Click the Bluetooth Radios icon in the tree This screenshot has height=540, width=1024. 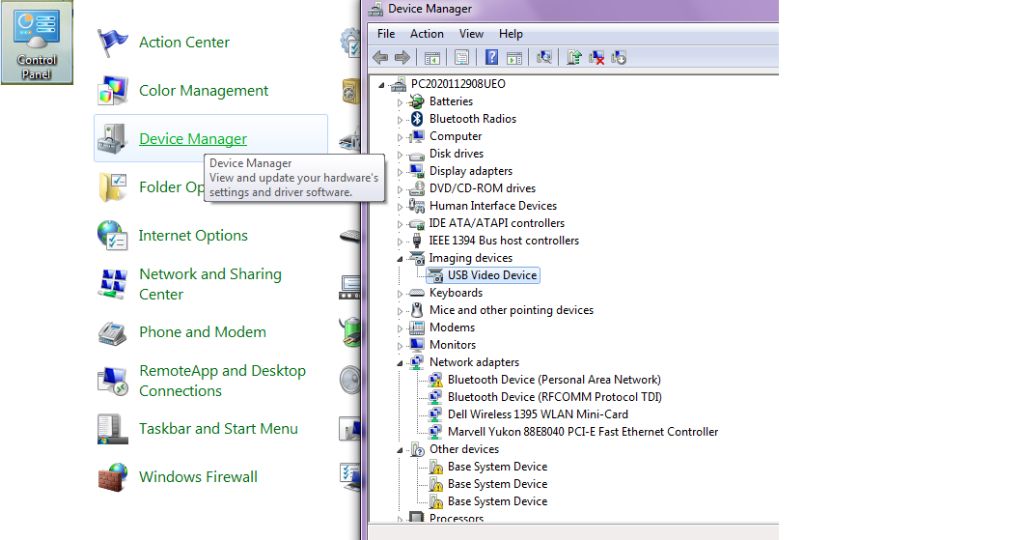[x=417, y=119]
